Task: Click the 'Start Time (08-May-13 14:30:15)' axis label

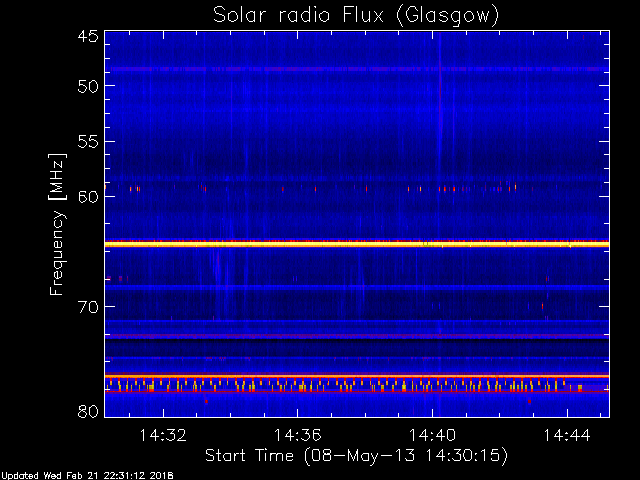Action: coord(356,456)
